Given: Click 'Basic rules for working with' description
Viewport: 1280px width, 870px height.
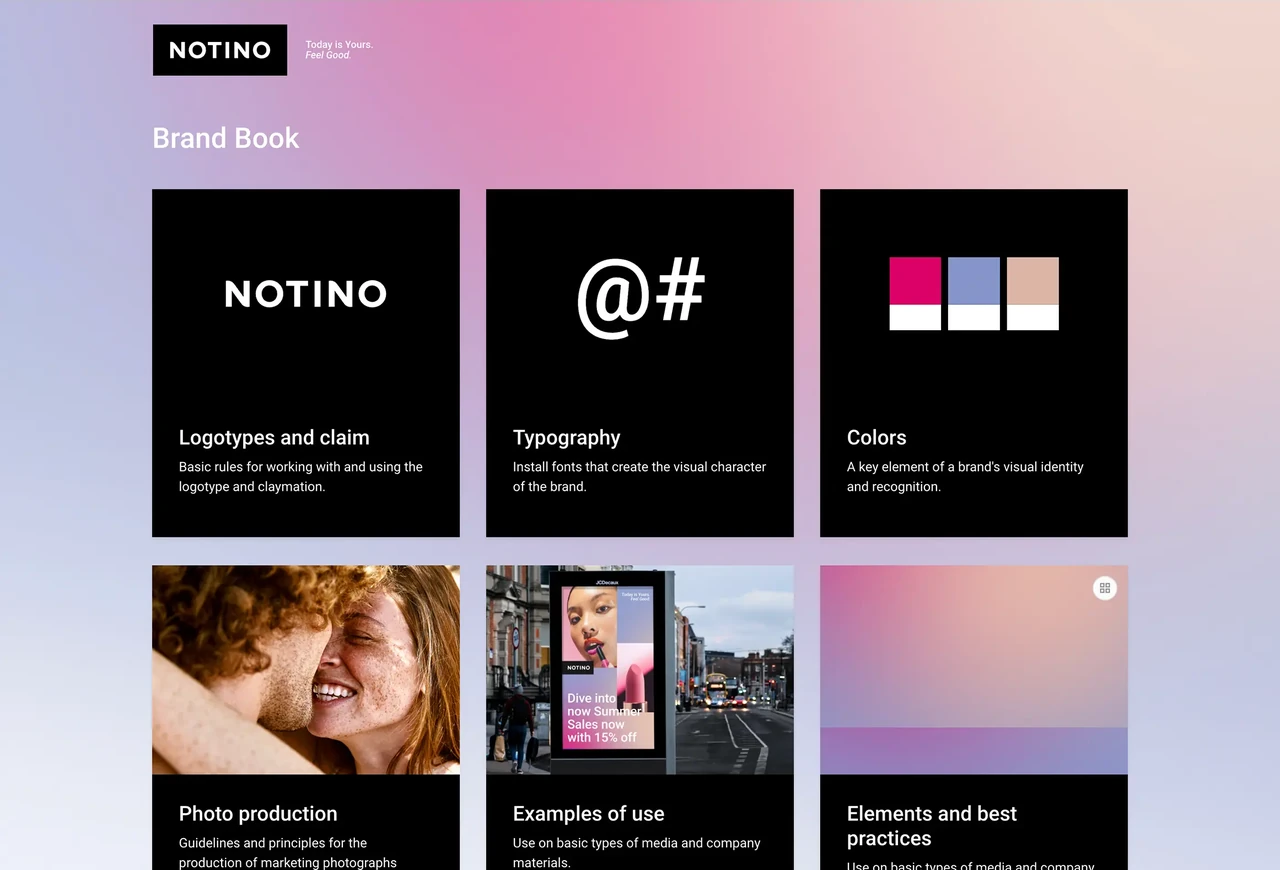Looking at the screenshot, I should (301, 476).
